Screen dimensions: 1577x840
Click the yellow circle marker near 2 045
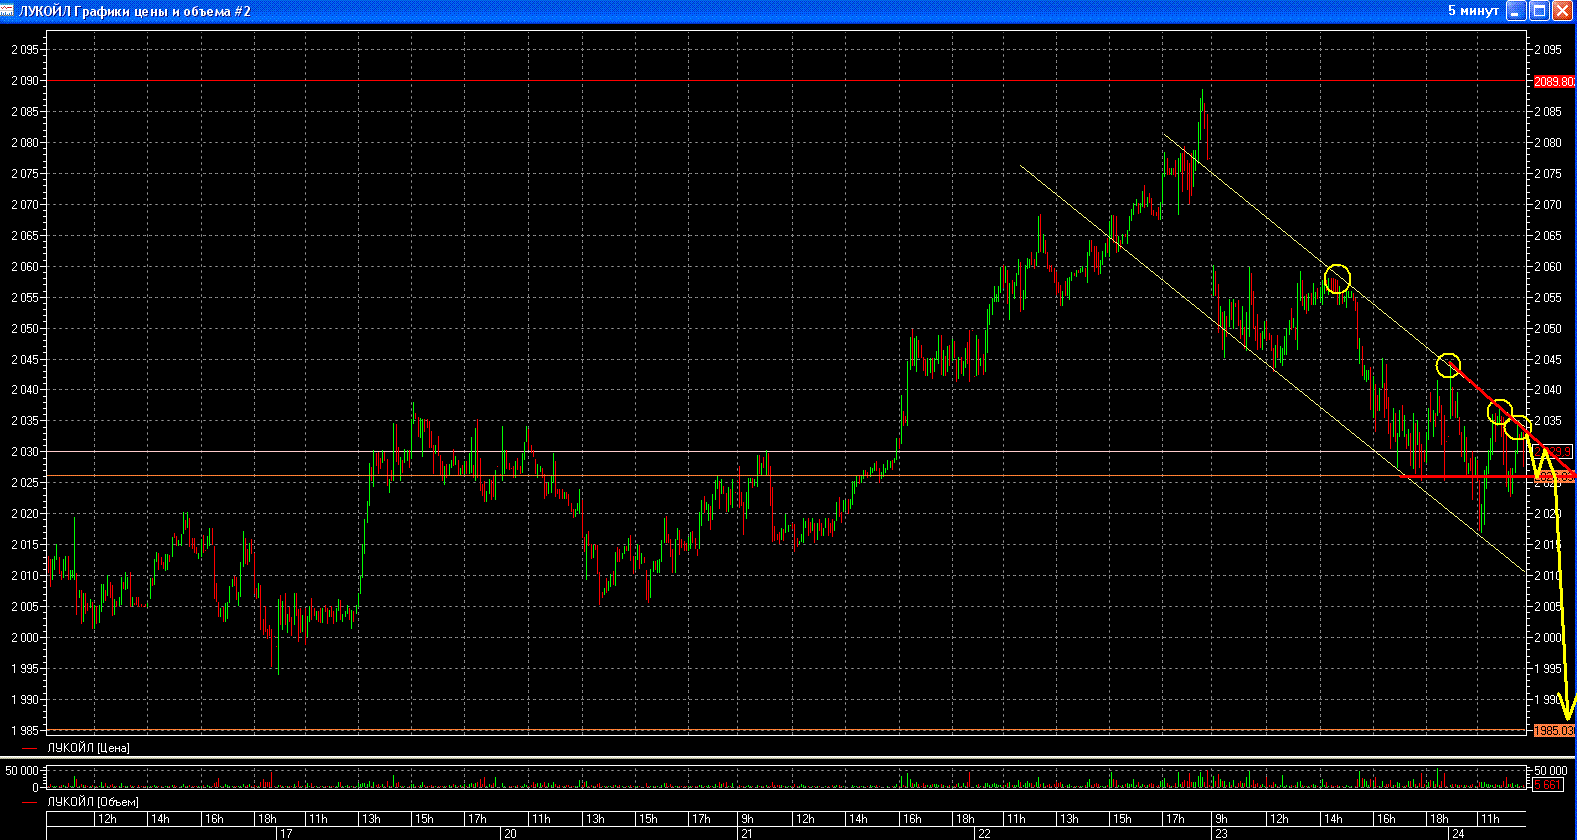1448,365
